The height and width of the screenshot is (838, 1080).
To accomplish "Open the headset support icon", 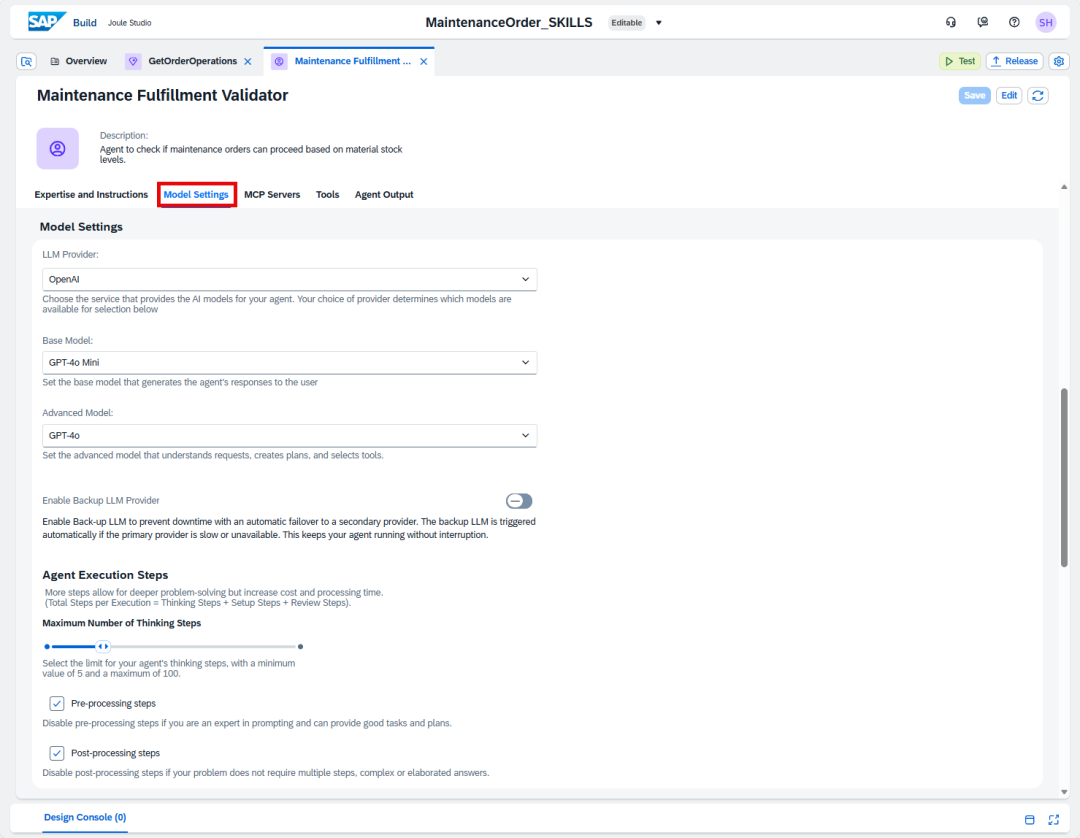I will [951, 23].
